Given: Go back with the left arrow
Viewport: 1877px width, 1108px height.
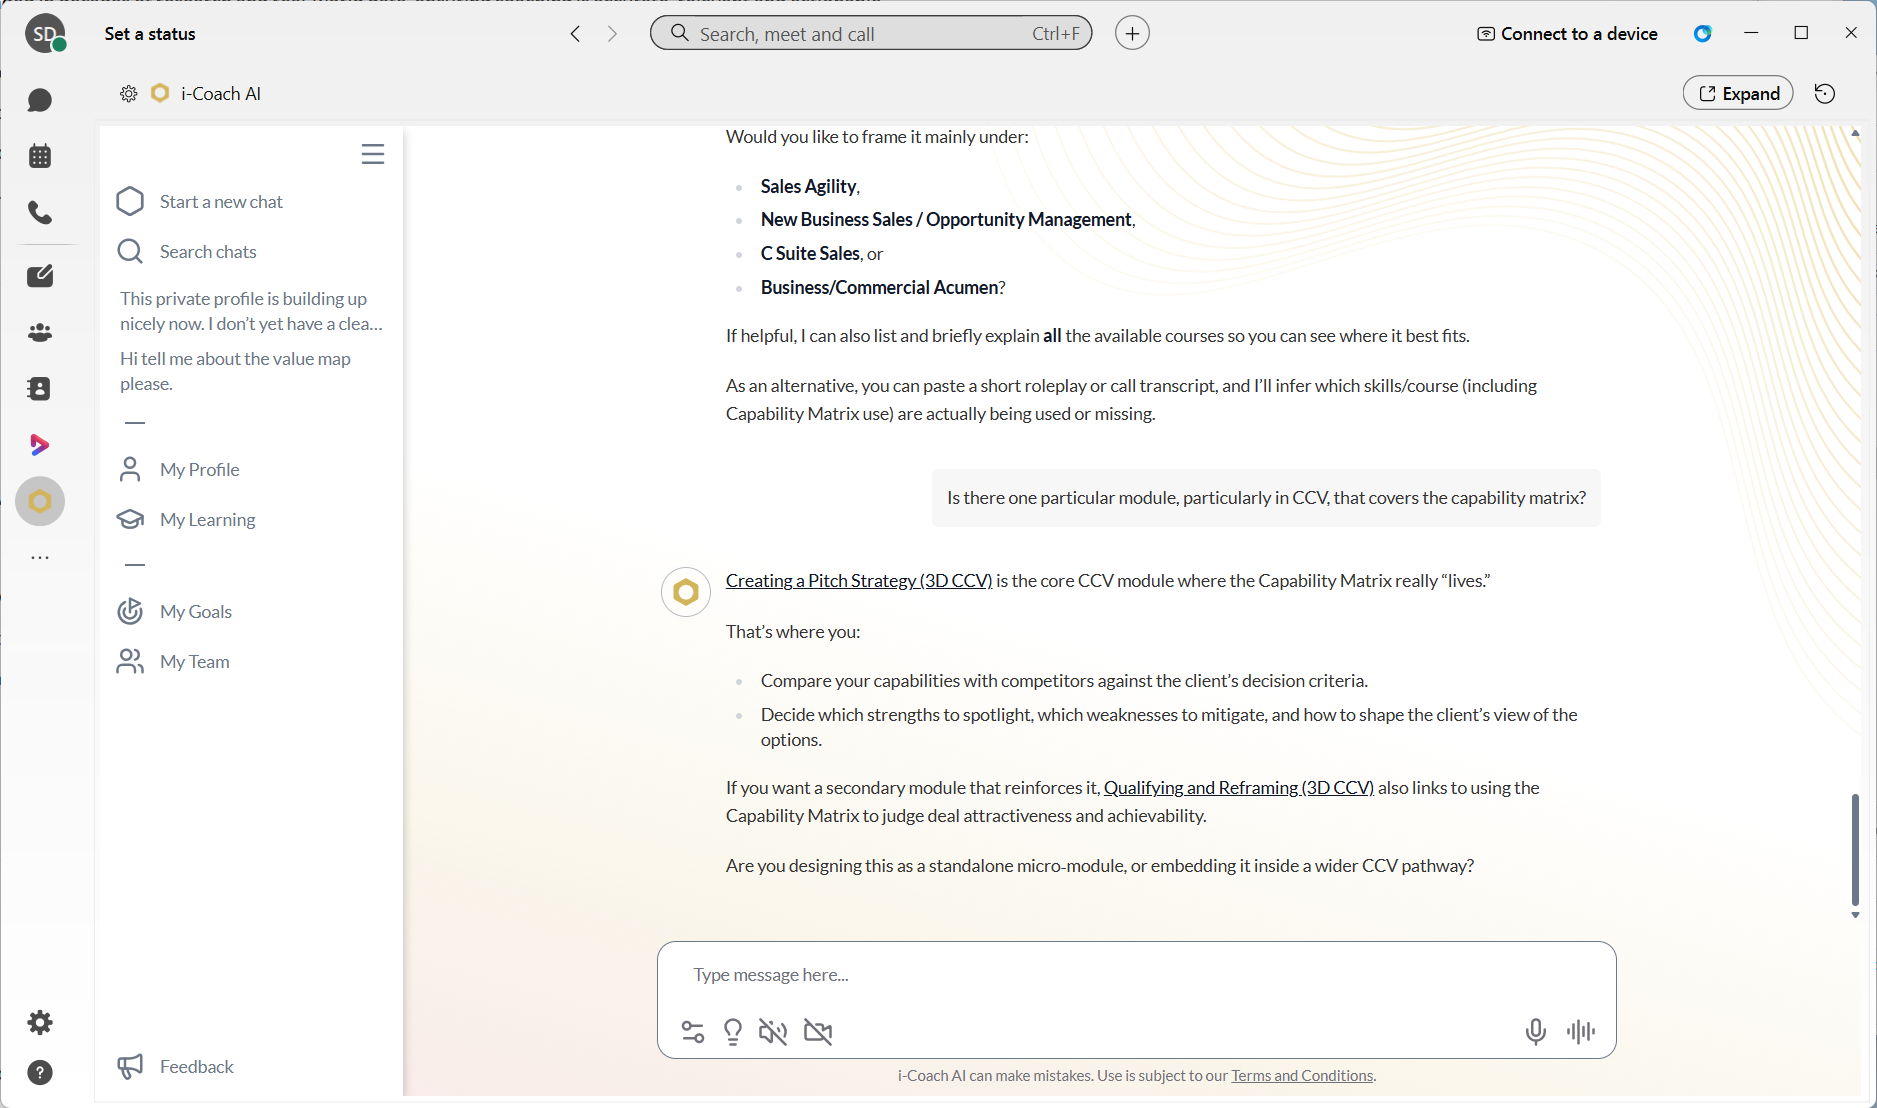Looking at the screenshot, I should pos(575,34).
